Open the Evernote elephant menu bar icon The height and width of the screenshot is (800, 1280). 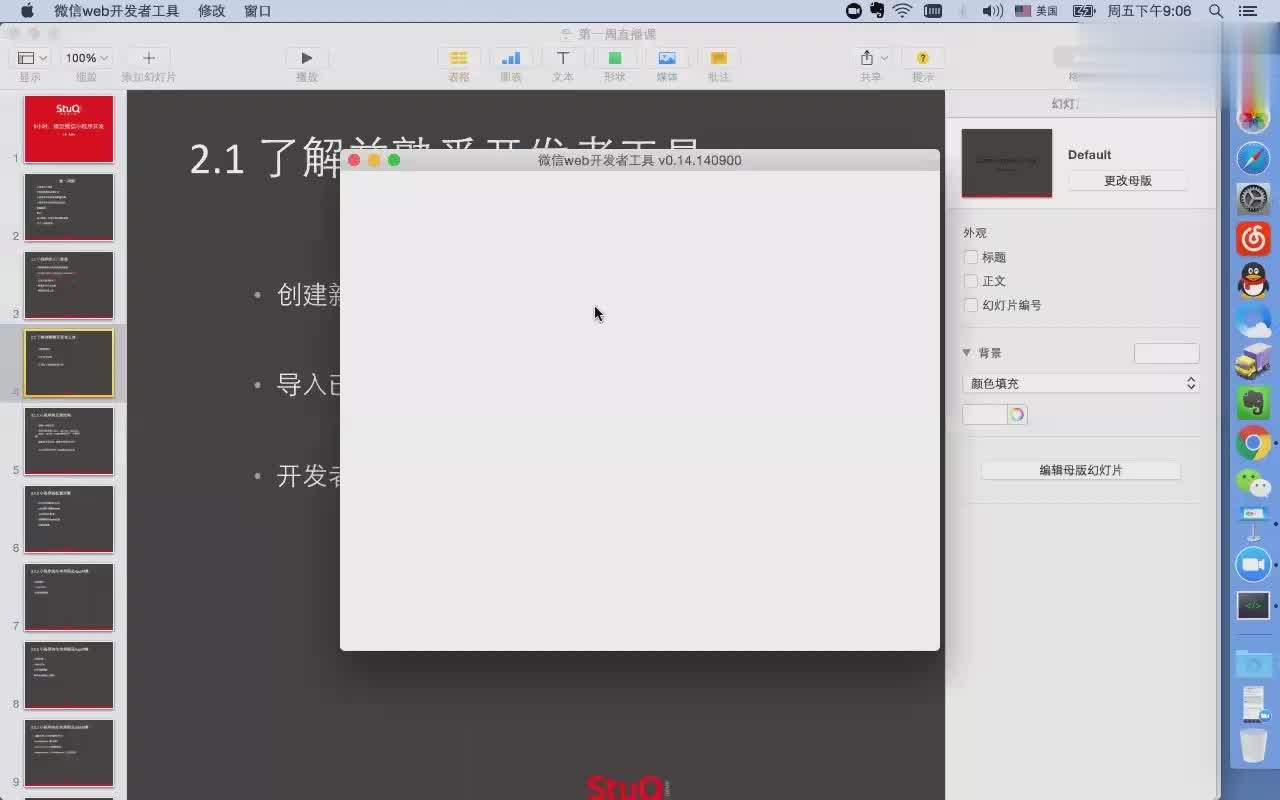[x=877, y=11]
